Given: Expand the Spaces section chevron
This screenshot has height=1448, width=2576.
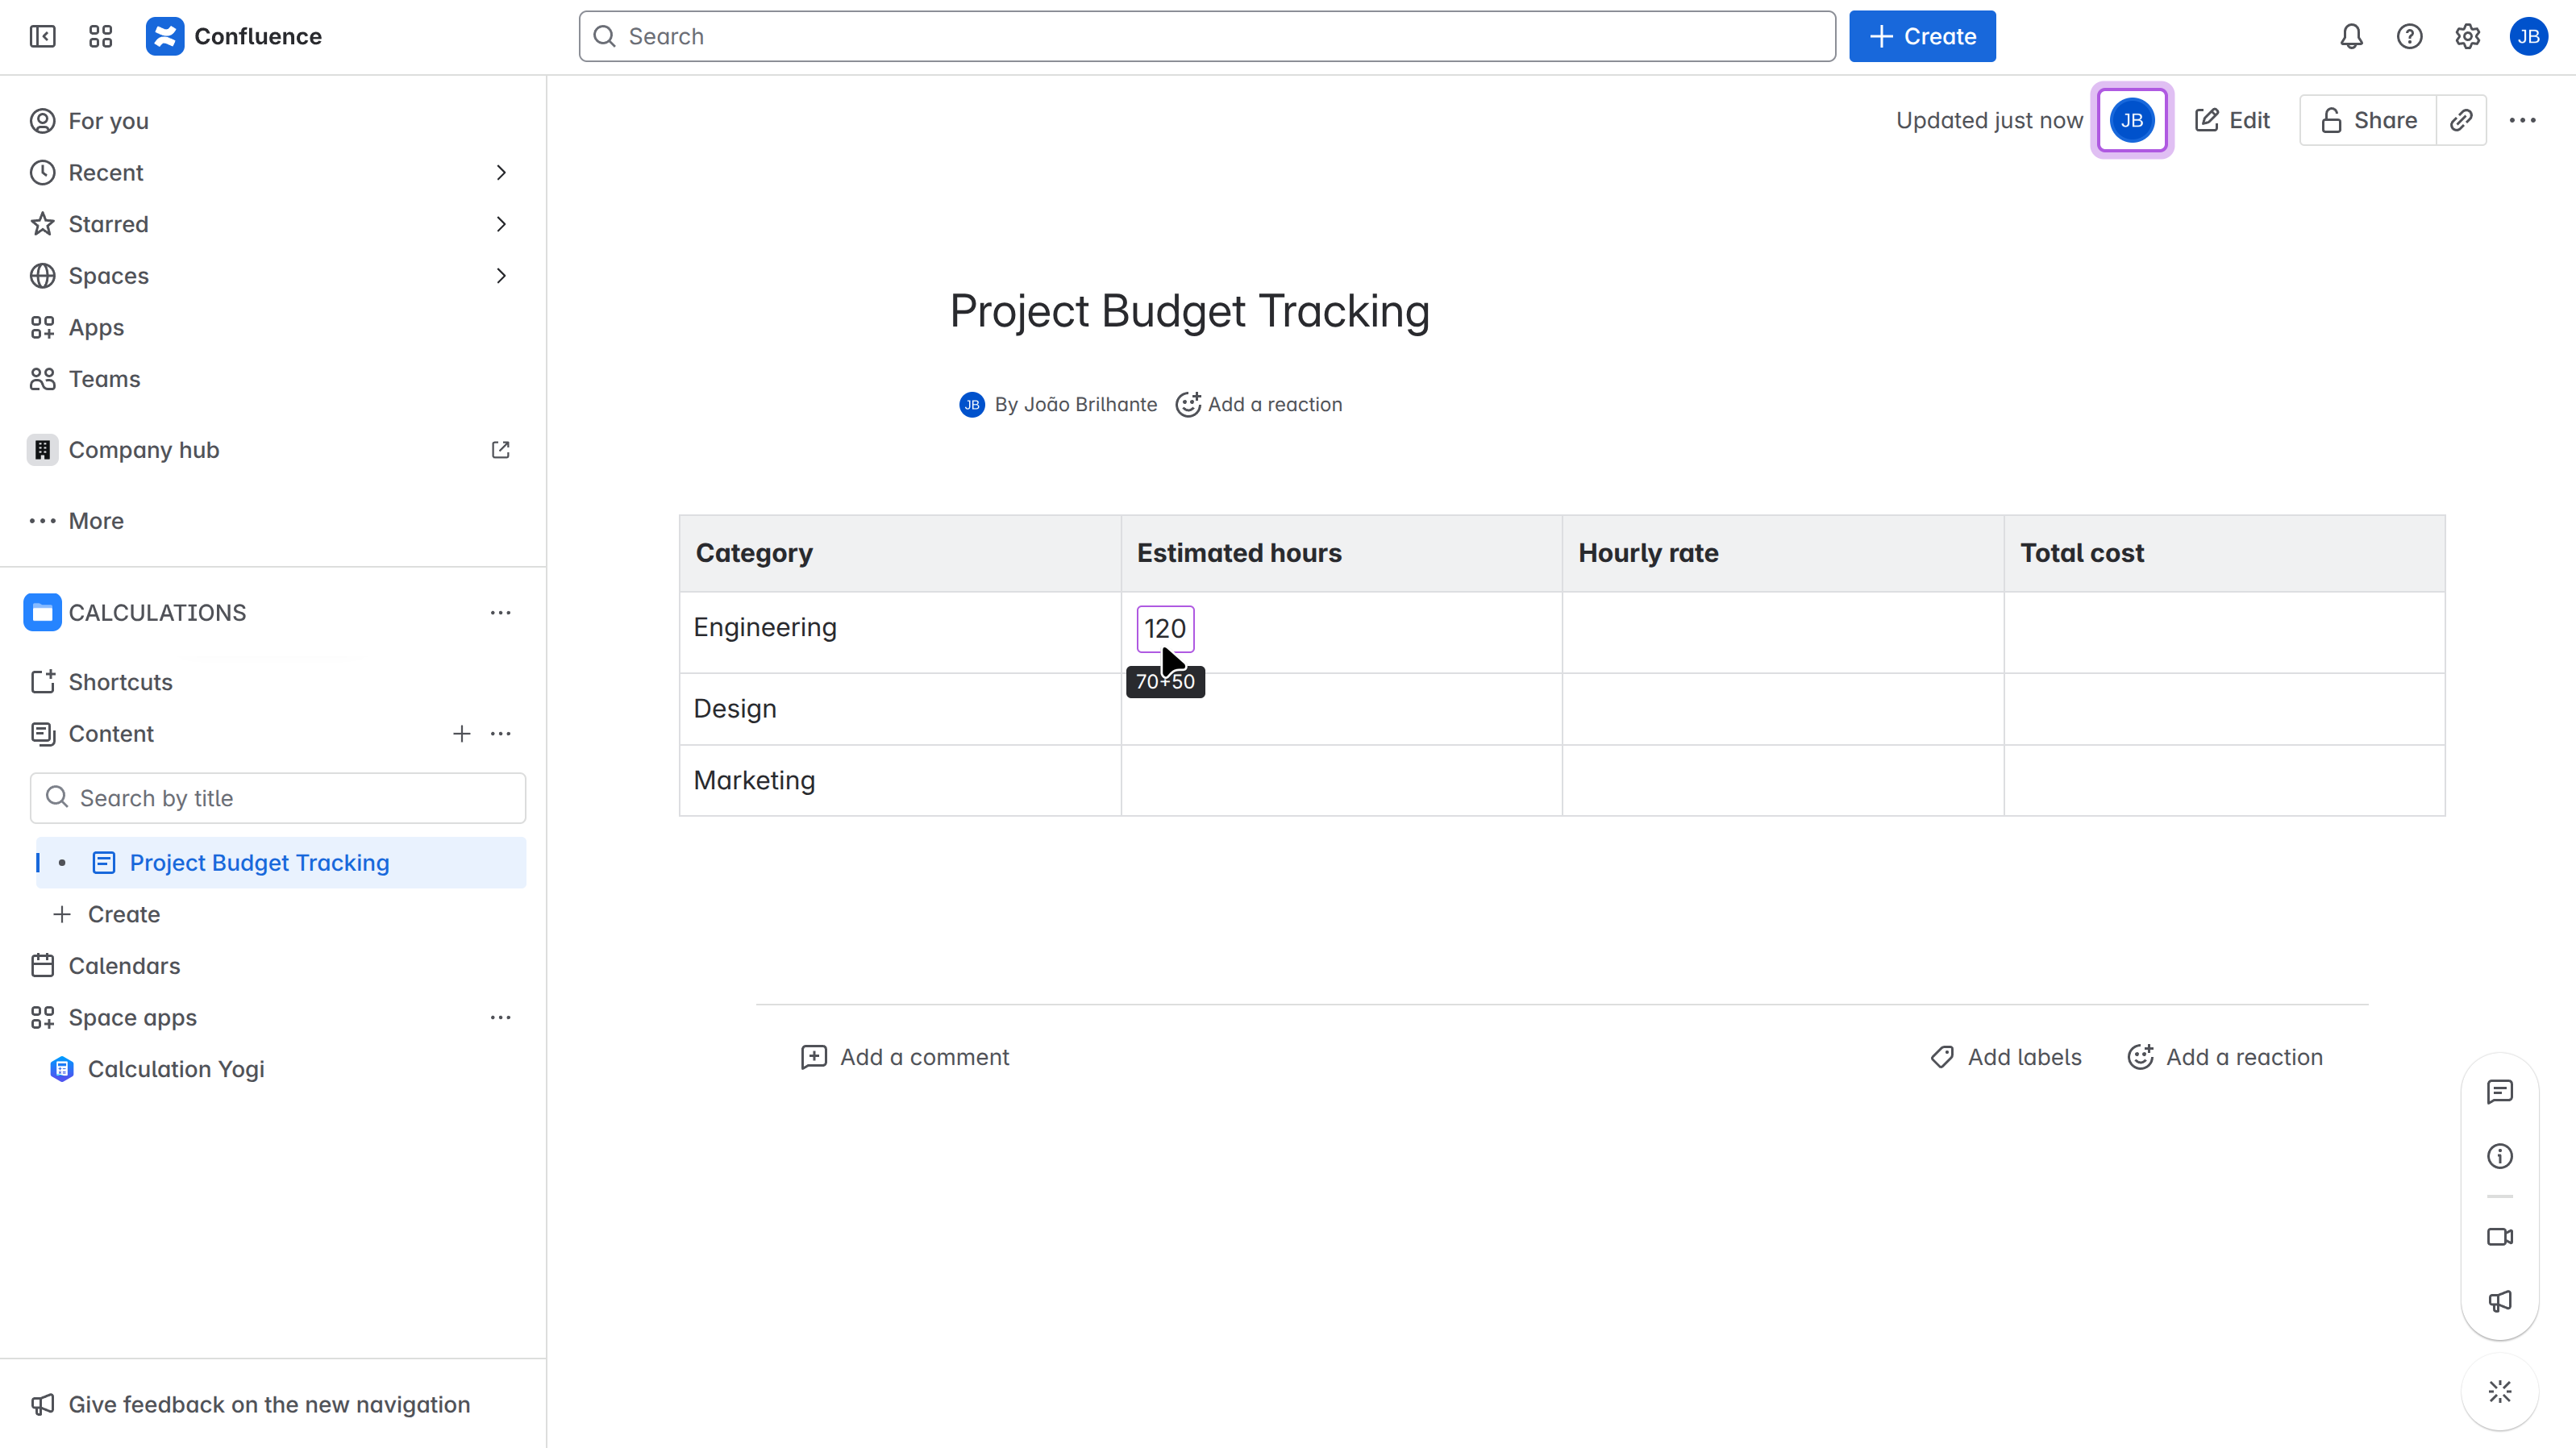Looking at the screenshot, I should pyautogui.click(x=501, y=276).
